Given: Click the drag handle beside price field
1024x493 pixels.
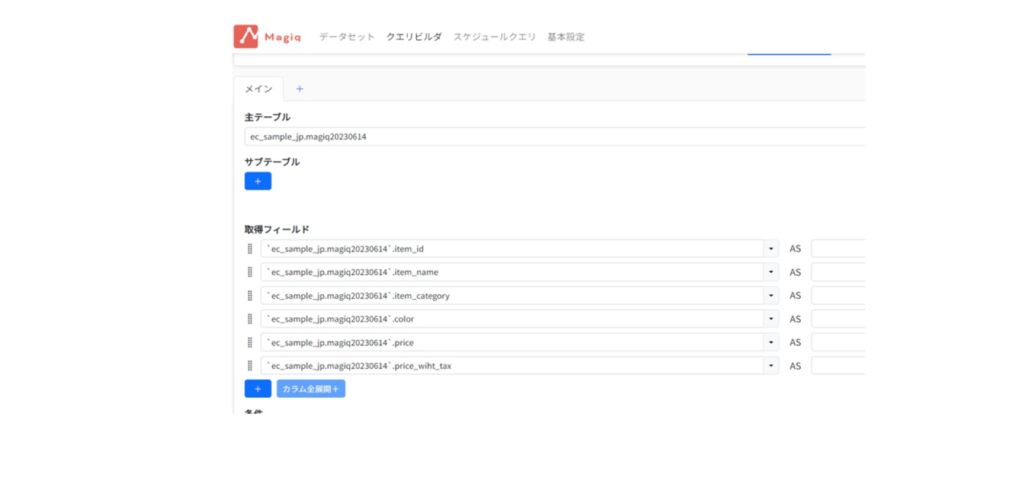Looking at the screenshot, I should click(x=250, y=342).
